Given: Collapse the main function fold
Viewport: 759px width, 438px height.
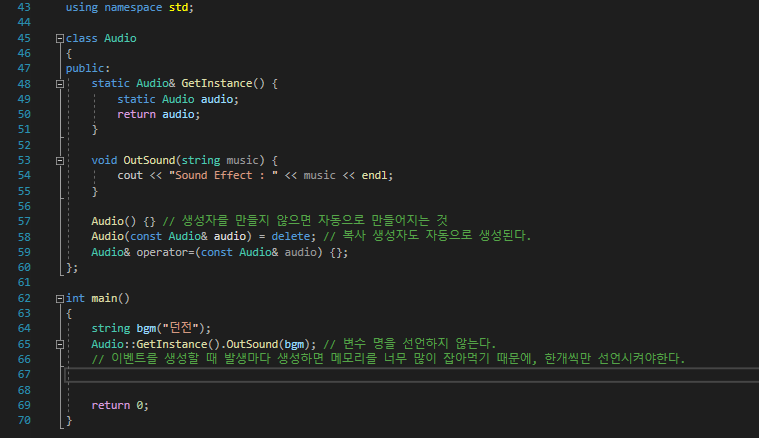Looking at the screenshot, I should pos(60,299).
